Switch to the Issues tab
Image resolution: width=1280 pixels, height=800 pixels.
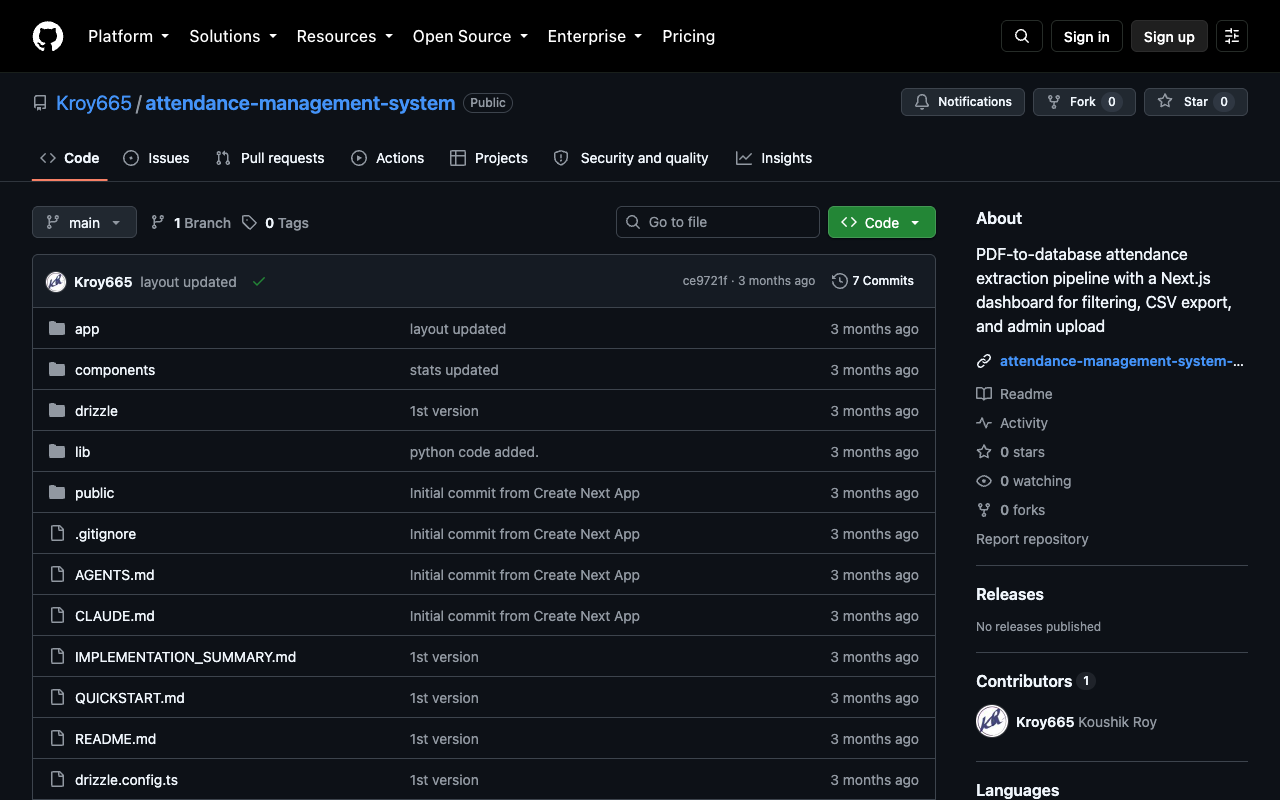tap(156, 158)
